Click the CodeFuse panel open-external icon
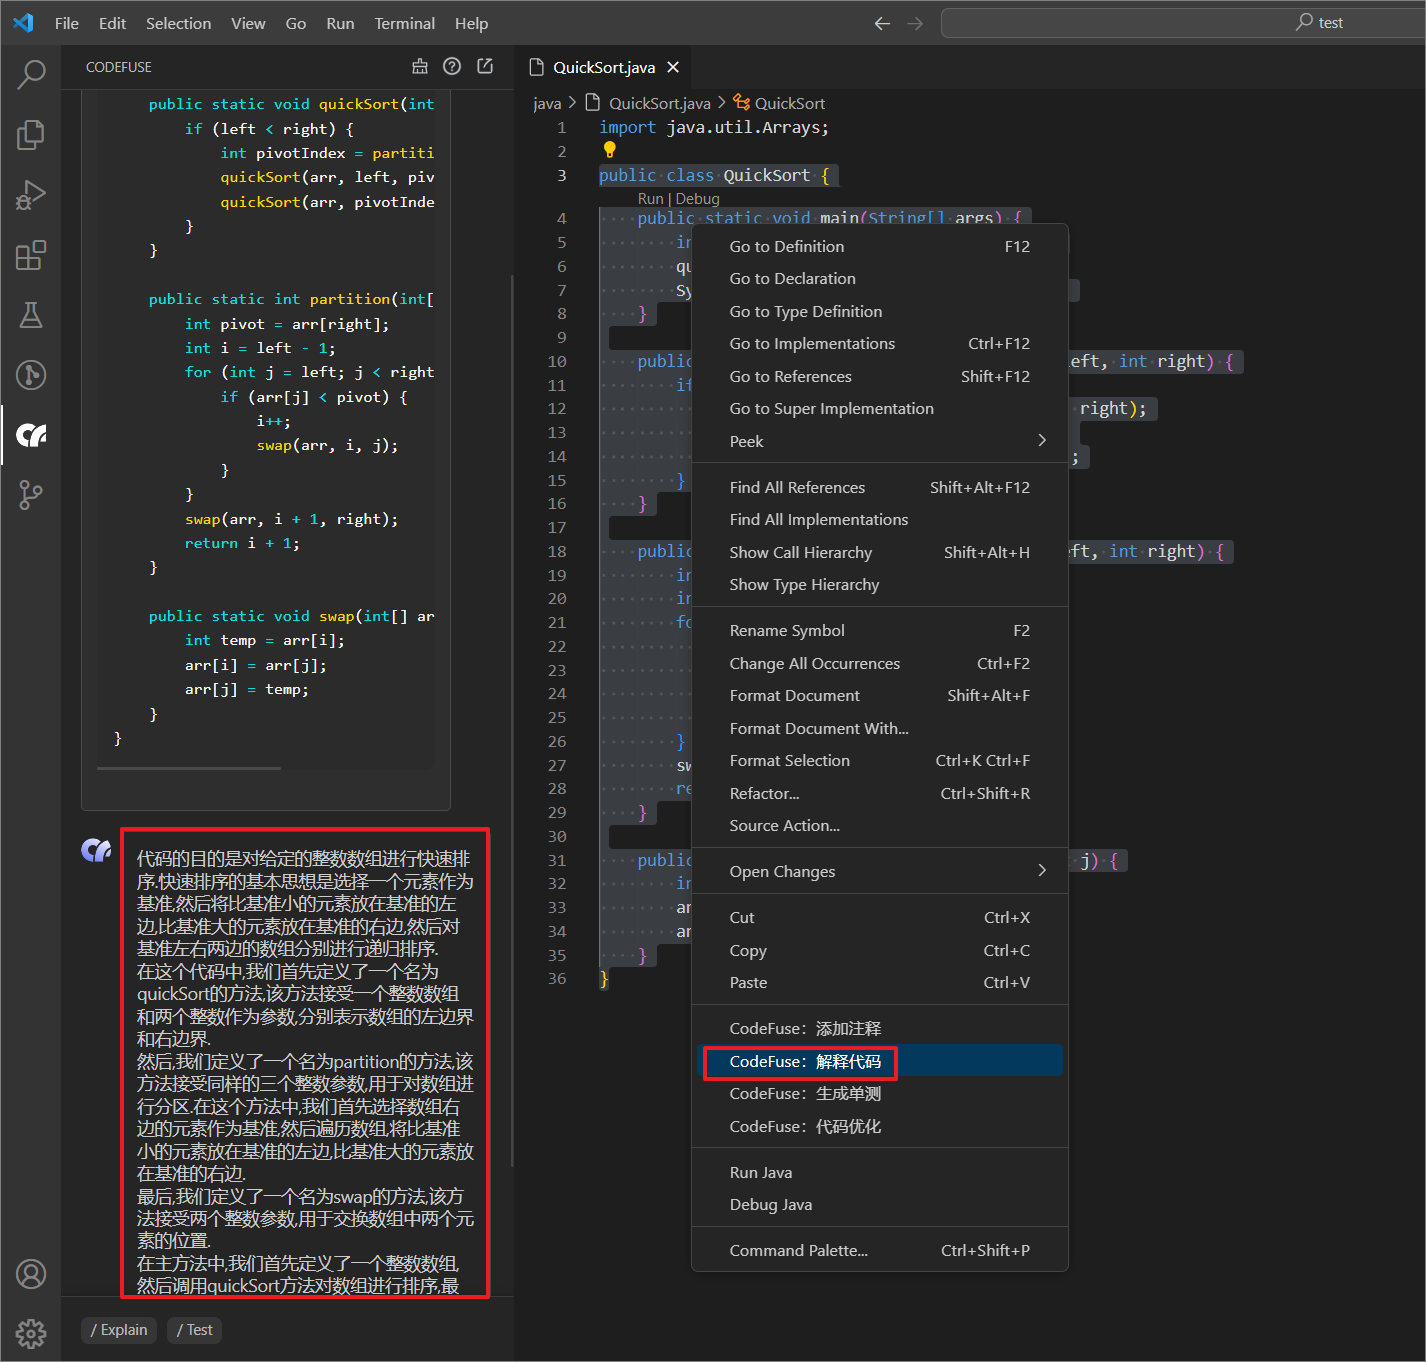Screen dimensions: 1426x1362 (485, 67)
